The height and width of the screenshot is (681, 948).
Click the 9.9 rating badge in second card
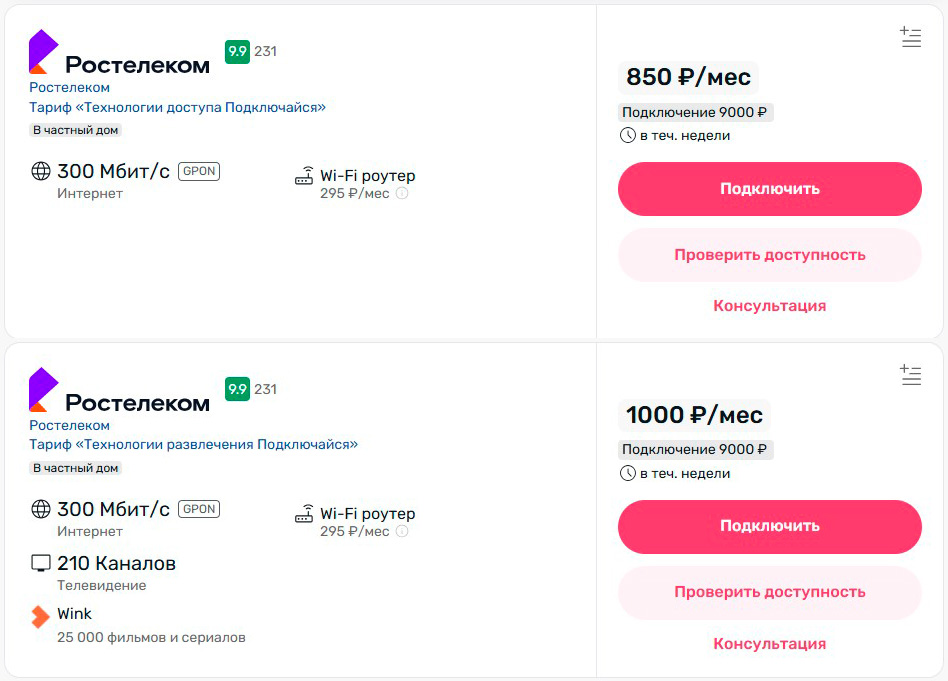pyautogui.click(x=237, y=389)
